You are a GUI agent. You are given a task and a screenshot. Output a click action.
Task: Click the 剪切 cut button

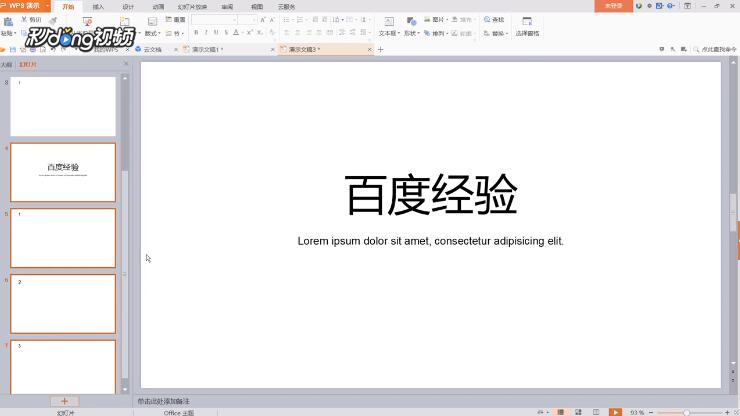32,19
